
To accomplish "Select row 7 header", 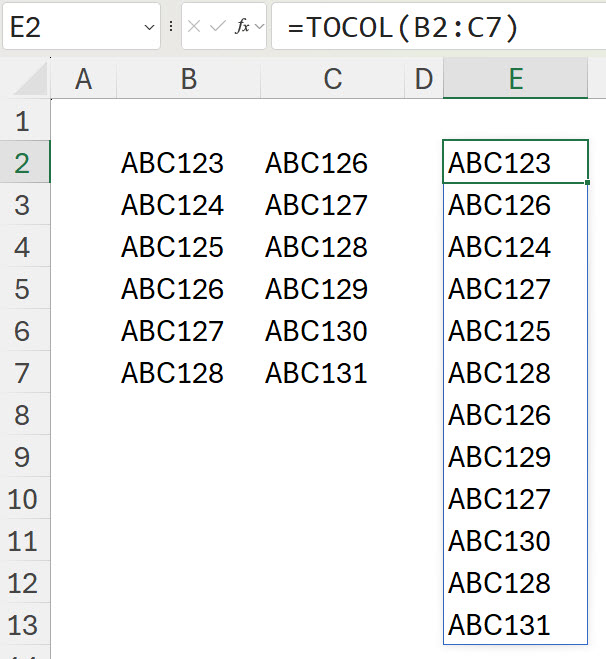I will pyautogui.click(x=23, y=373).
